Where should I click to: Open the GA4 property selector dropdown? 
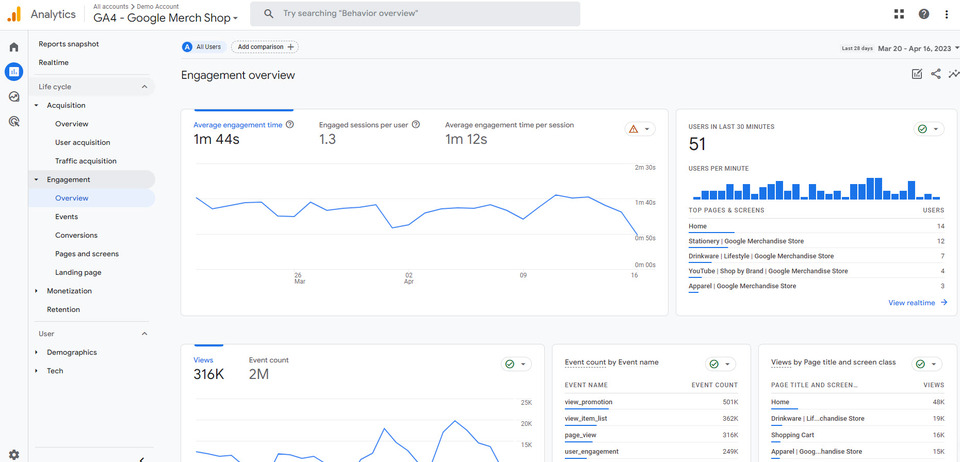coord(166,18)
